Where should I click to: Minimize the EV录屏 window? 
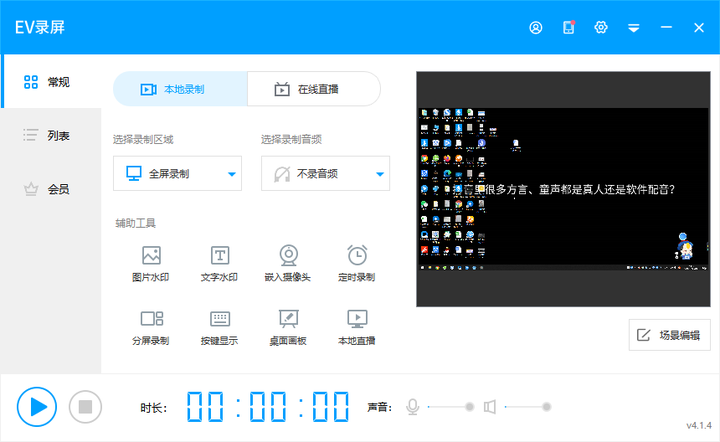tap(666, 28)
